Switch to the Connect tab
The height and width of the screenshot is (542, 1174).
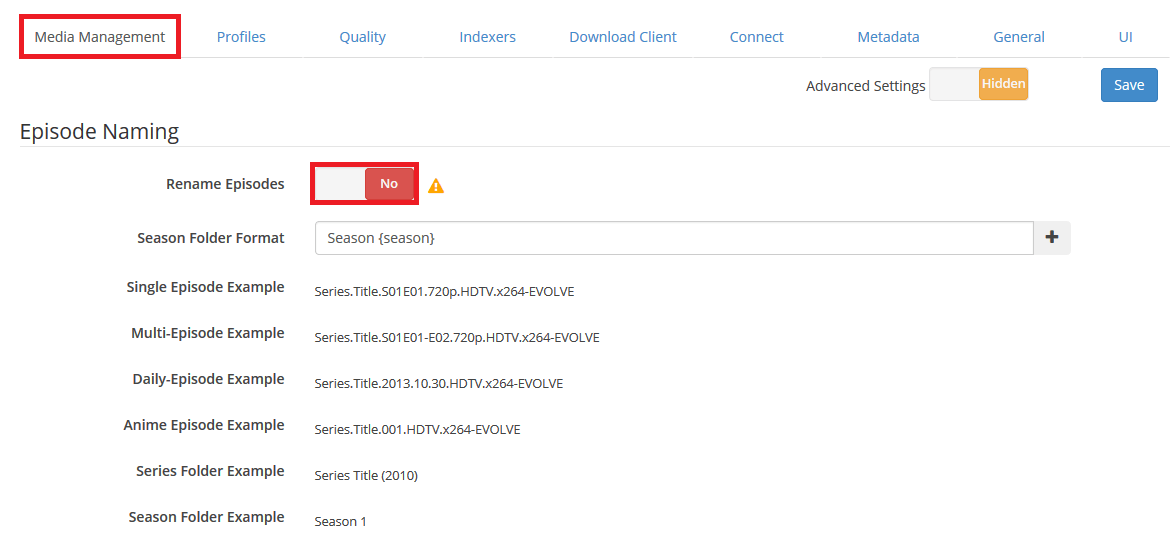[x=756, y=37]
